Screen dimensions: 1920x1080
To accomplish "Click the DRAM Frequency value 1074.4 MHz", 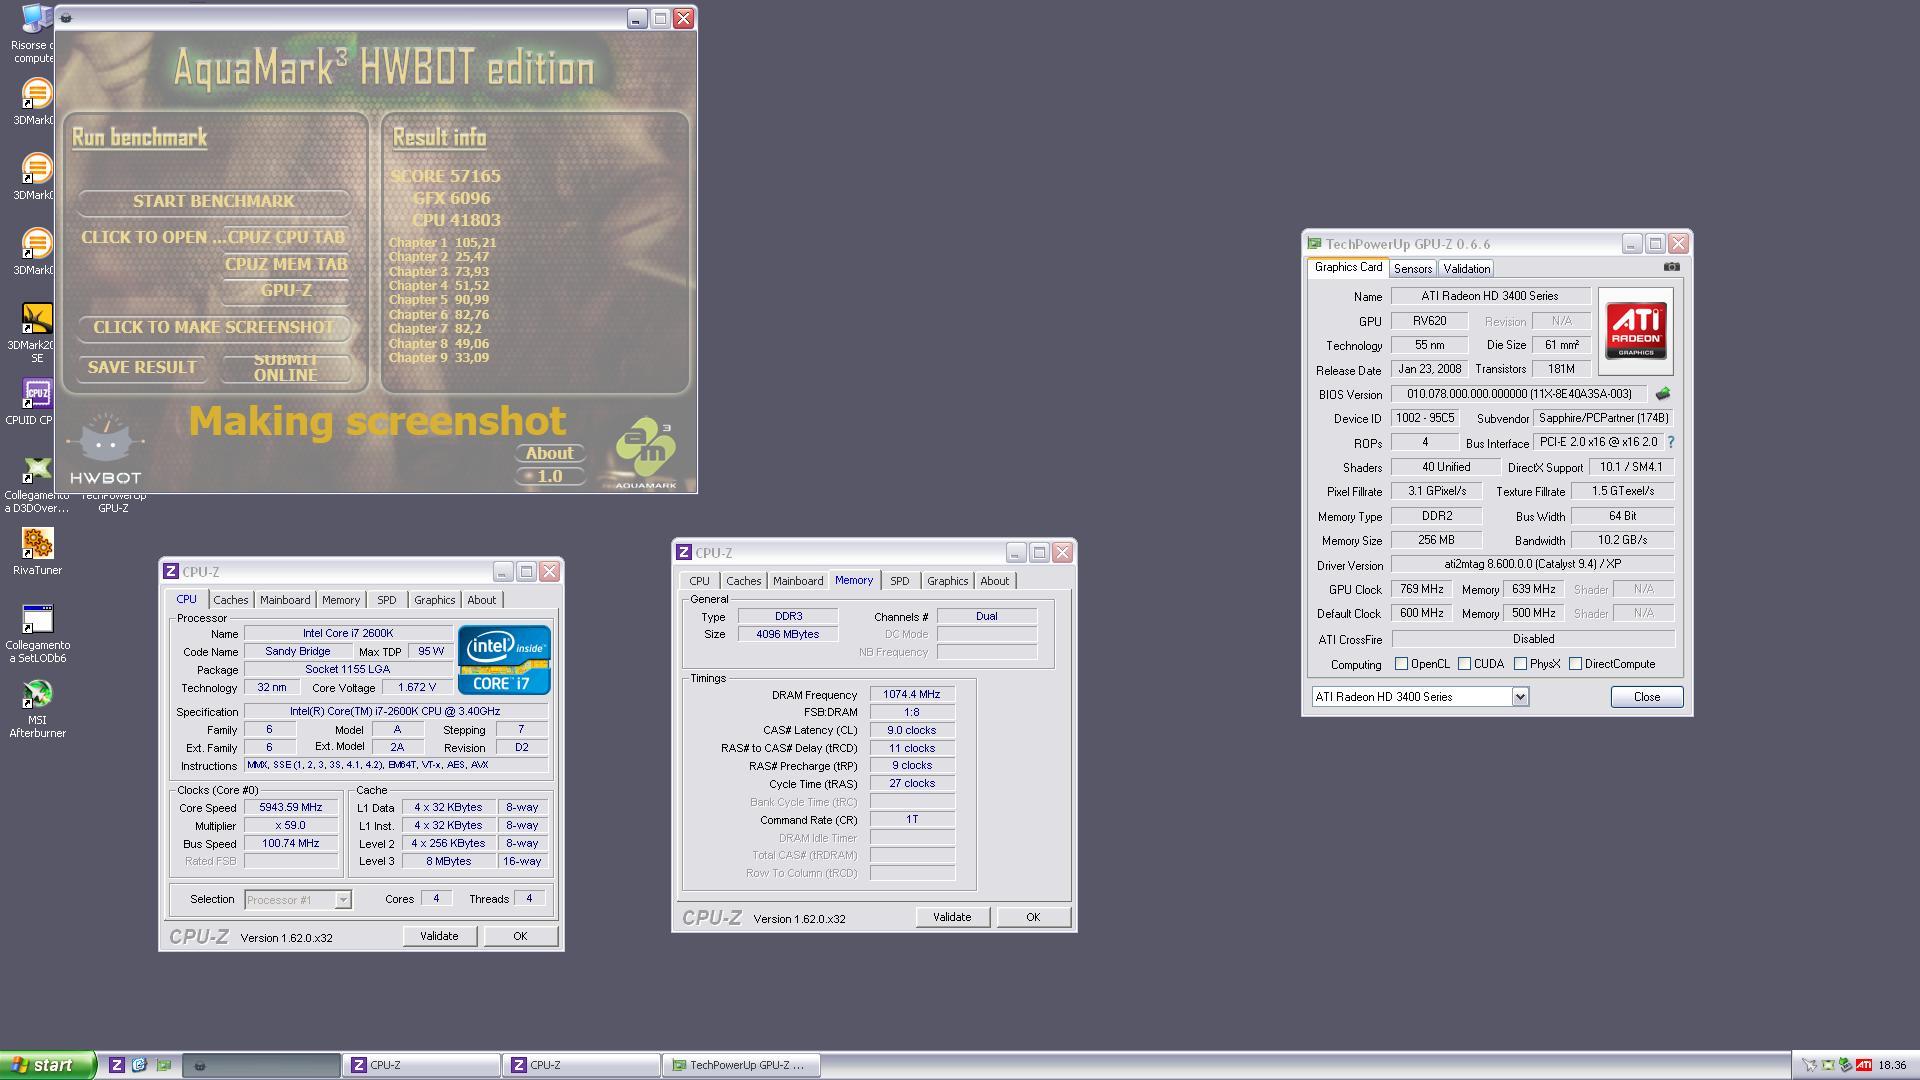I will 912,694.
